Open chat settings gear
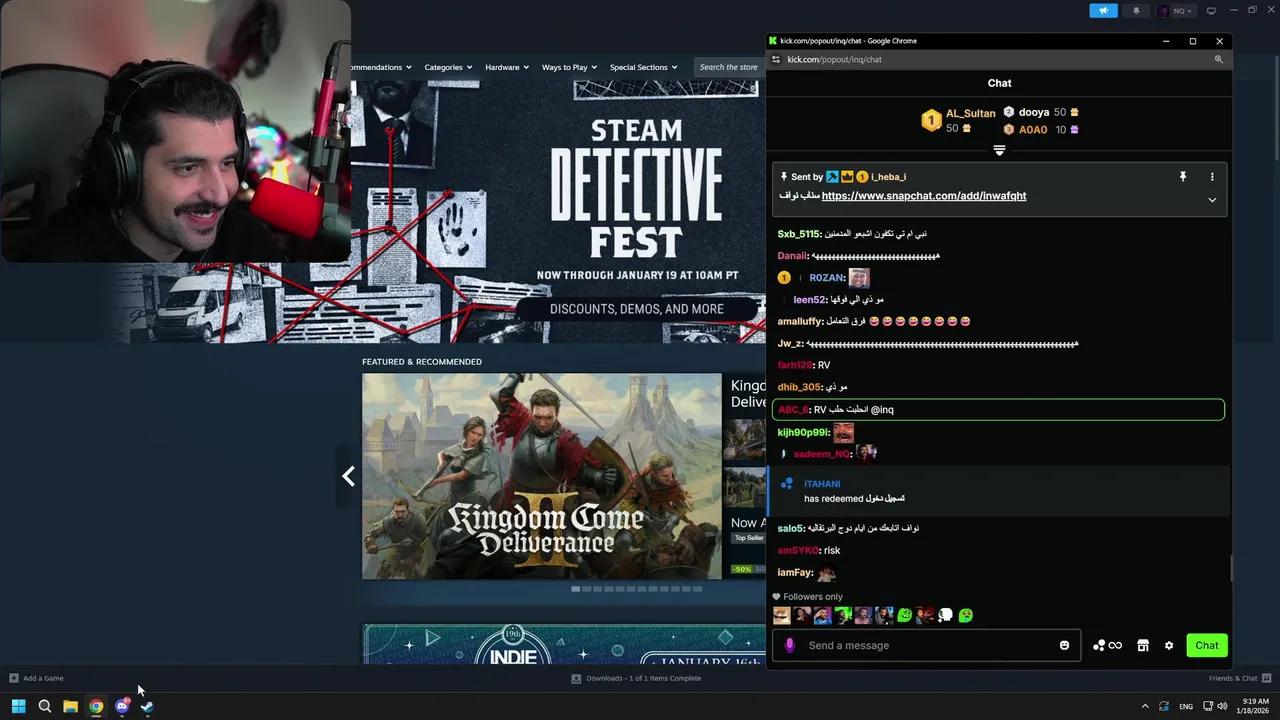 1169,645
